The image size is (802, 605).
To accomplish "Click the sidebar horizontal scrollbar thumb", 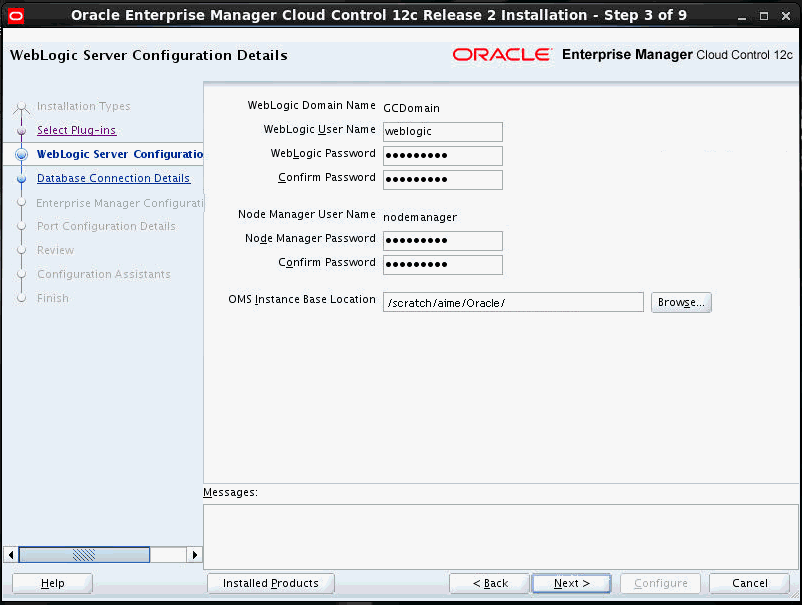I will point(84,555).
